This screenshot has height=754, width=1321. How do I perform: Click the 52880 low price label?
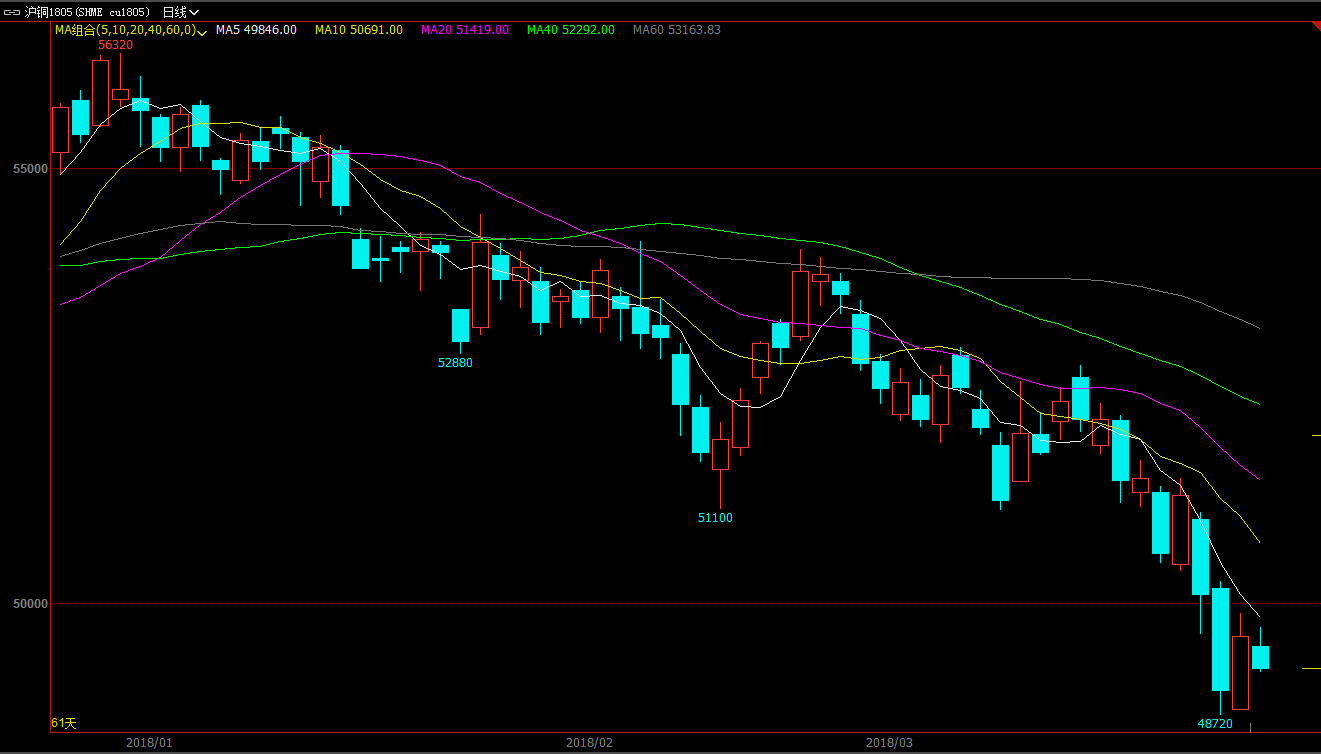coord(455,363)
